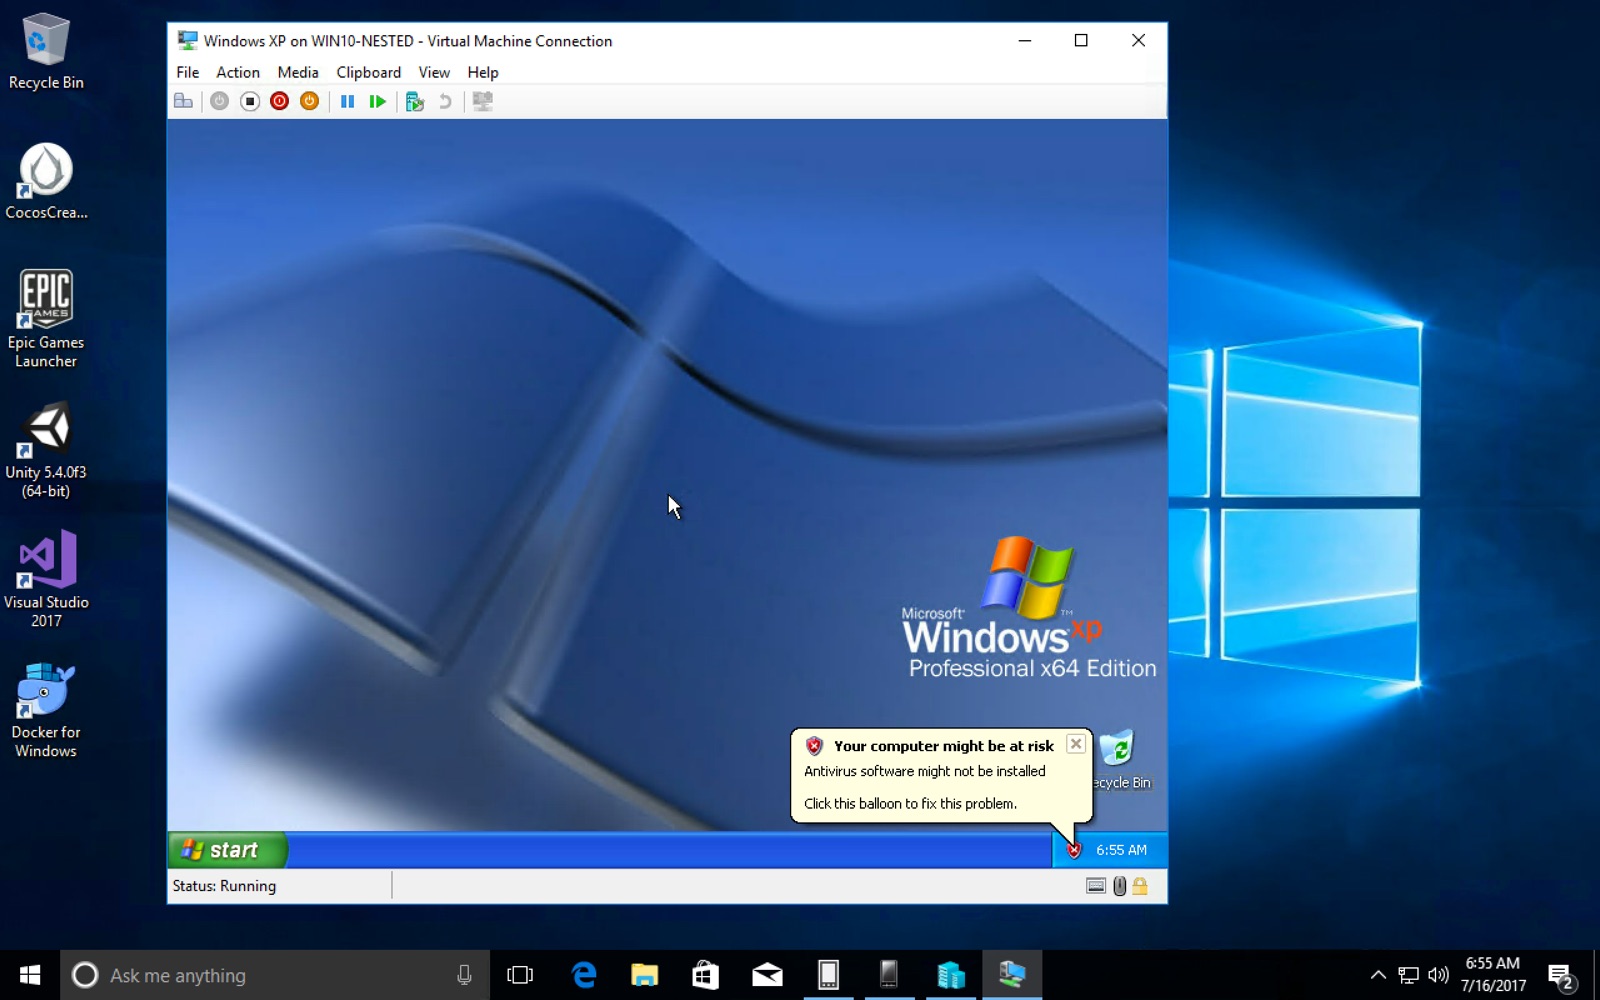Click the volume speaker tray icon

(1438, 975)
